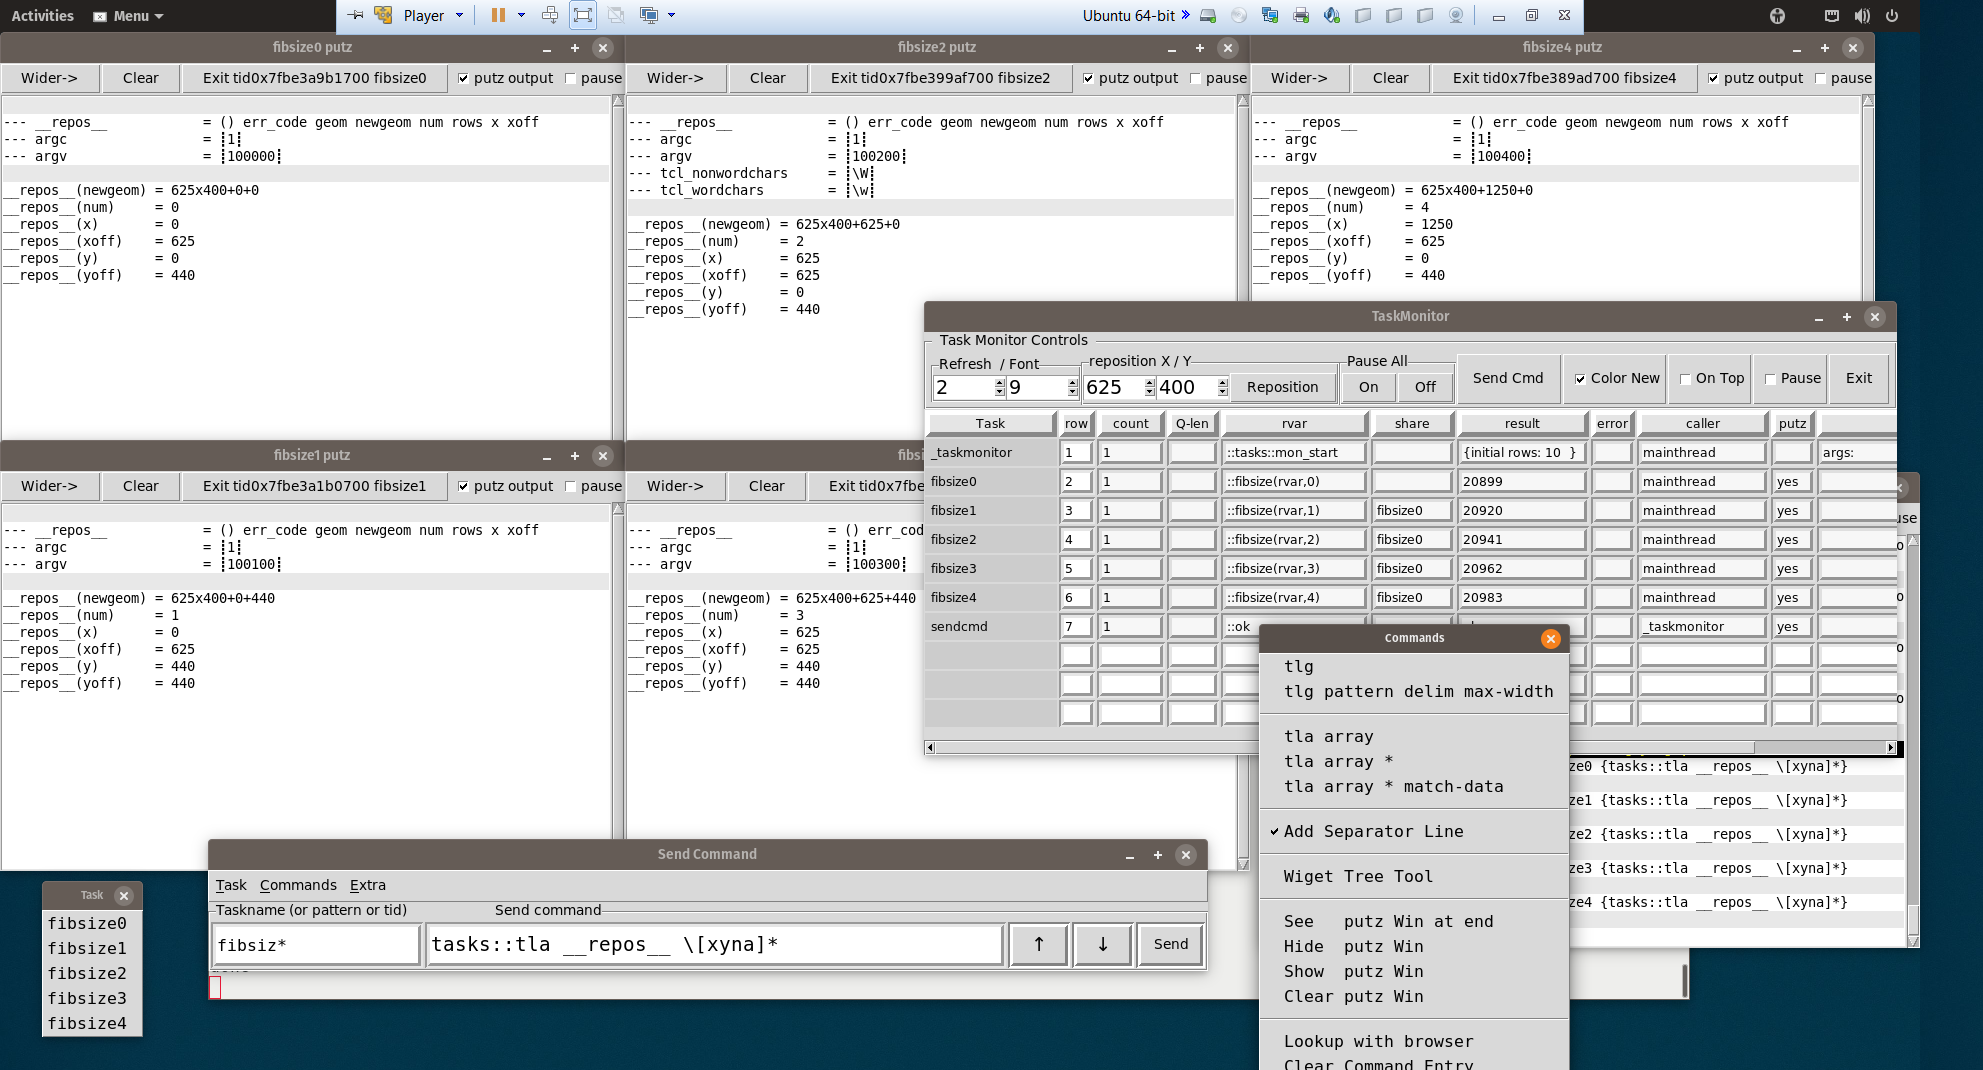This screenshot has width=1983, height=1070.
Task: Click the Refresh spinbox arrows
Action: (x=999, y=387)
